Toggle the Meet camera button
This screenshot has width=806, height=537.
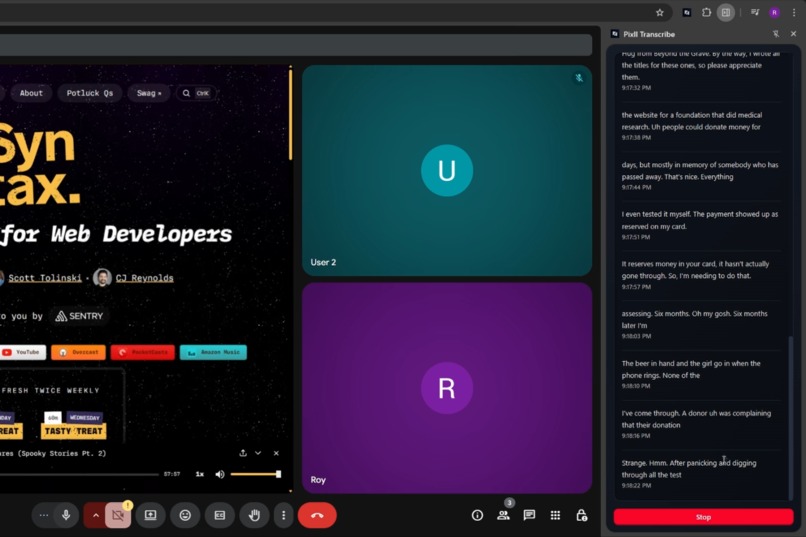pyautogui.click(x=118, y=515)
